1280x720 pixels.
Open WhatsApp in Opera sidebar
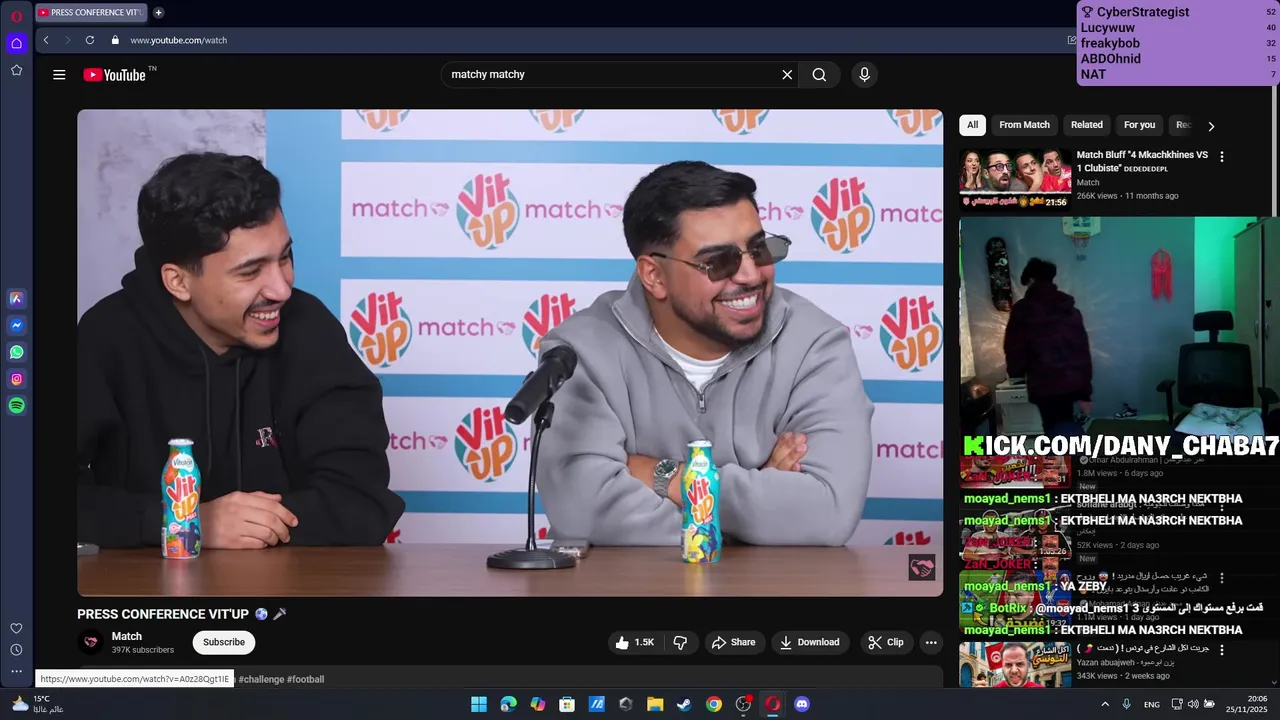tap(16, 352)
